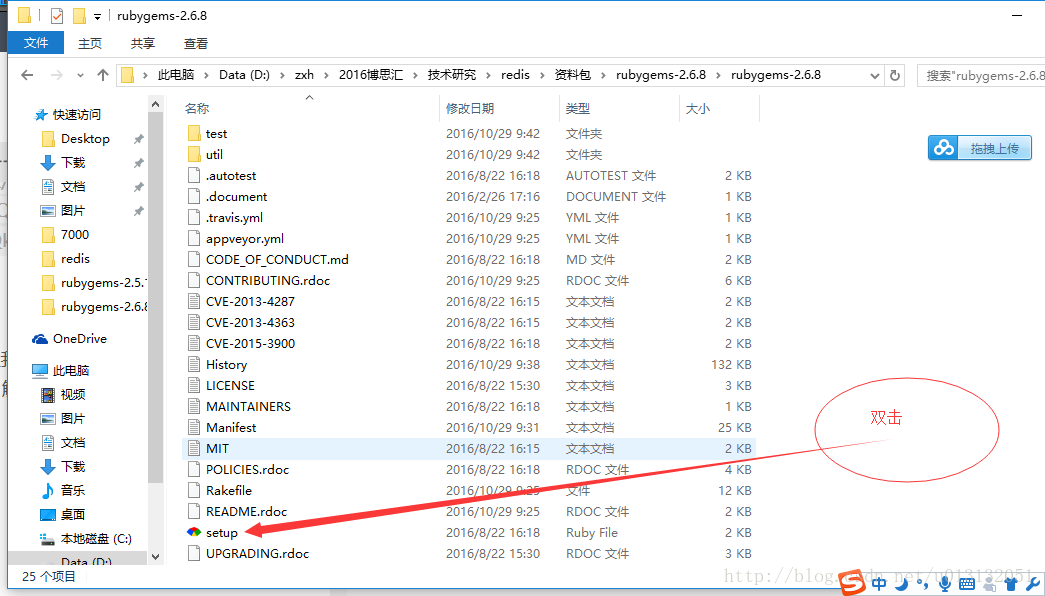This screenshot has width=1045, height=596.
Task: Select CODE_OF_CONDUCT.md file
Action: (277, 259)
